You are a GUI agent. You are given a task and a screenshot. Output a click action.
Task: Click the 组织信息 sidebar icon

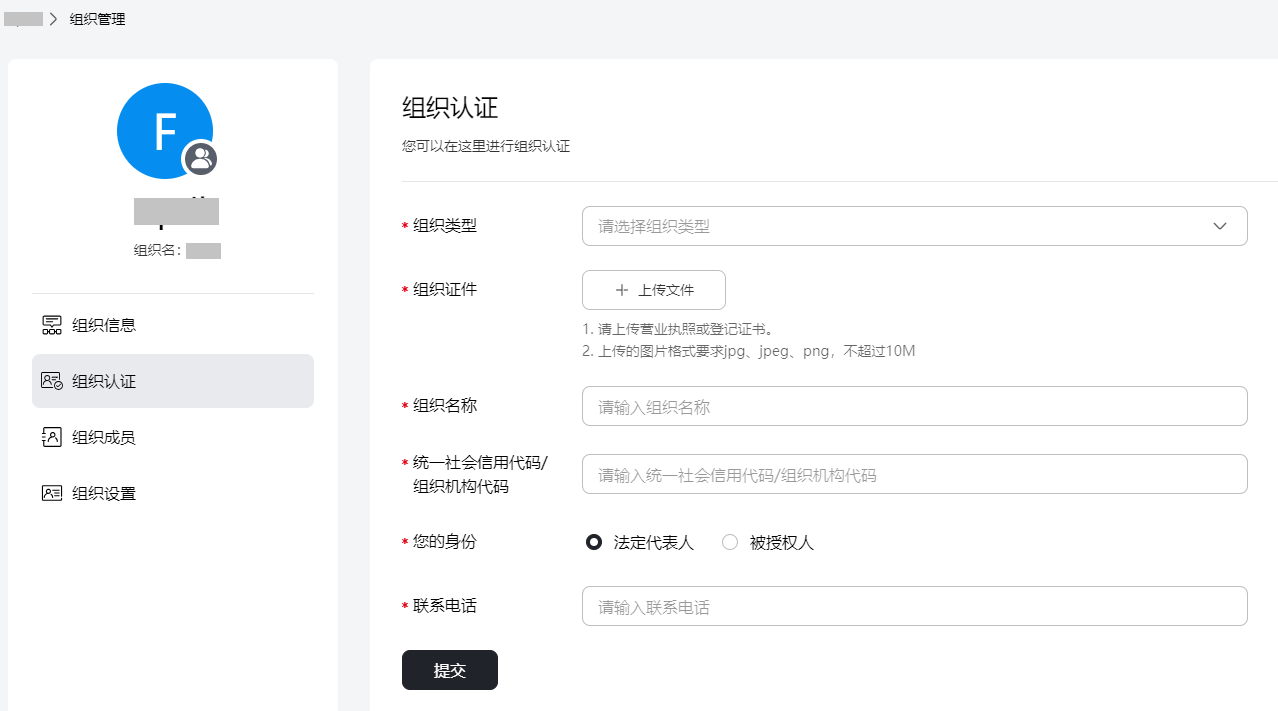tap(52, 325)
